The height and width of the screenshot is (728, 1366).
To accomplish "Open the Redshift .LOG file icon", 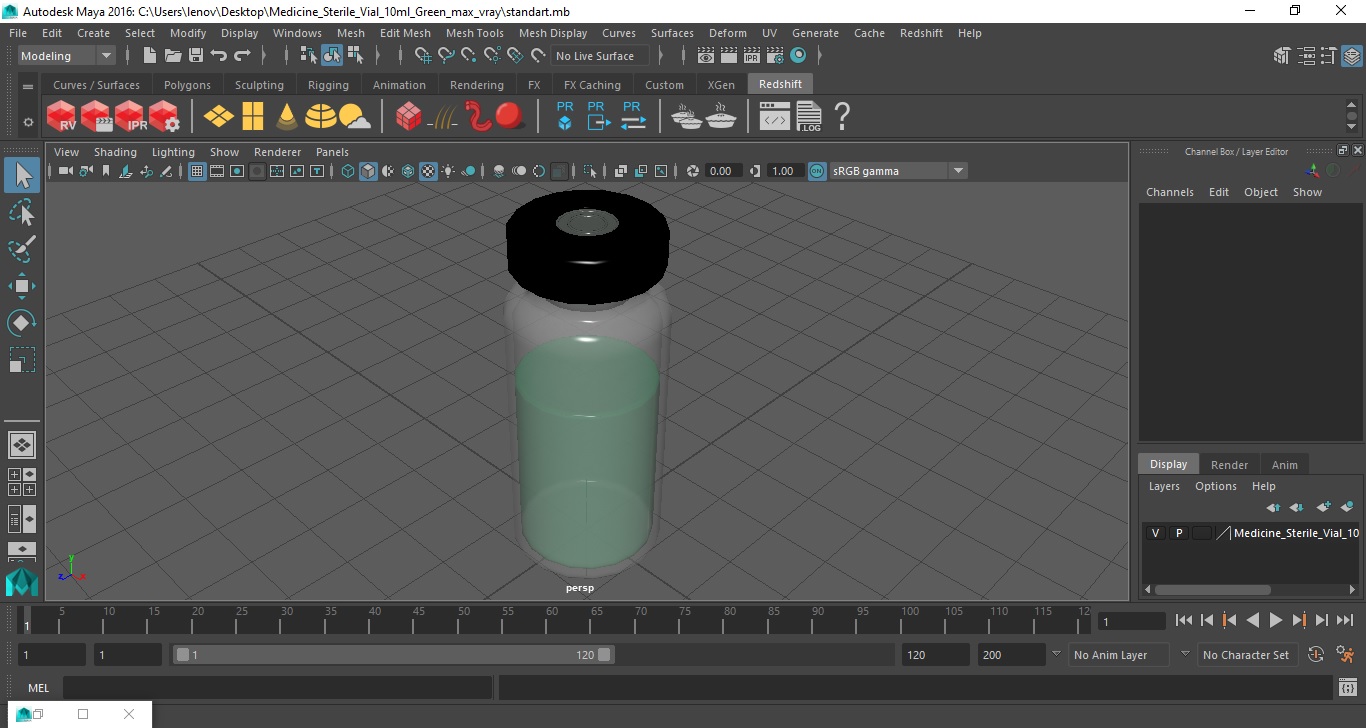I will [809, 117].
